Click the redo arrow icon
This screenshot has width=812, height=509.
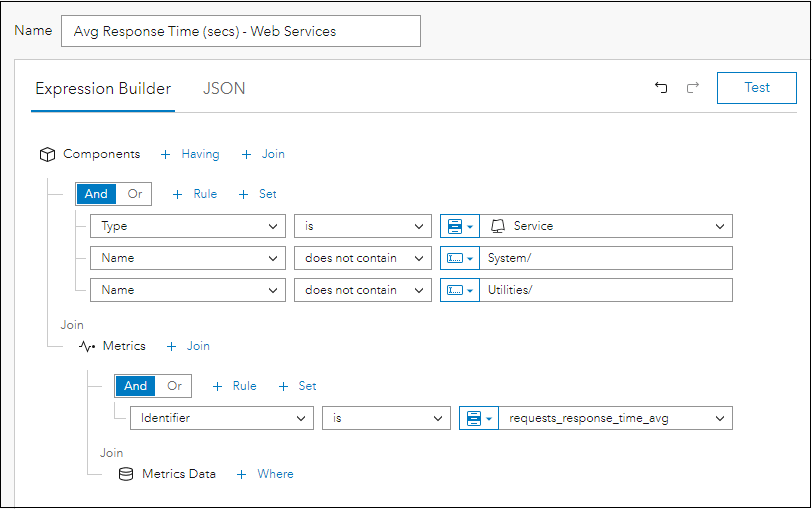click(693, 88)
